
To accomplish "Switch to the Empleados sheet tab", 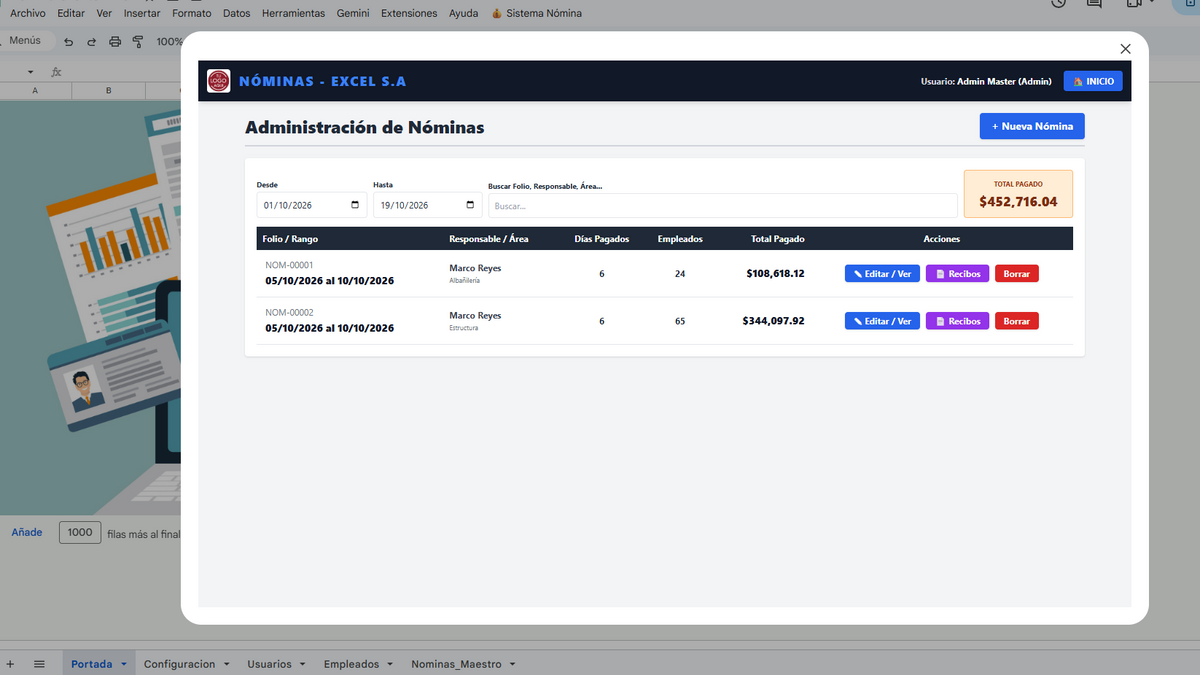I will [x=351, y=664].
